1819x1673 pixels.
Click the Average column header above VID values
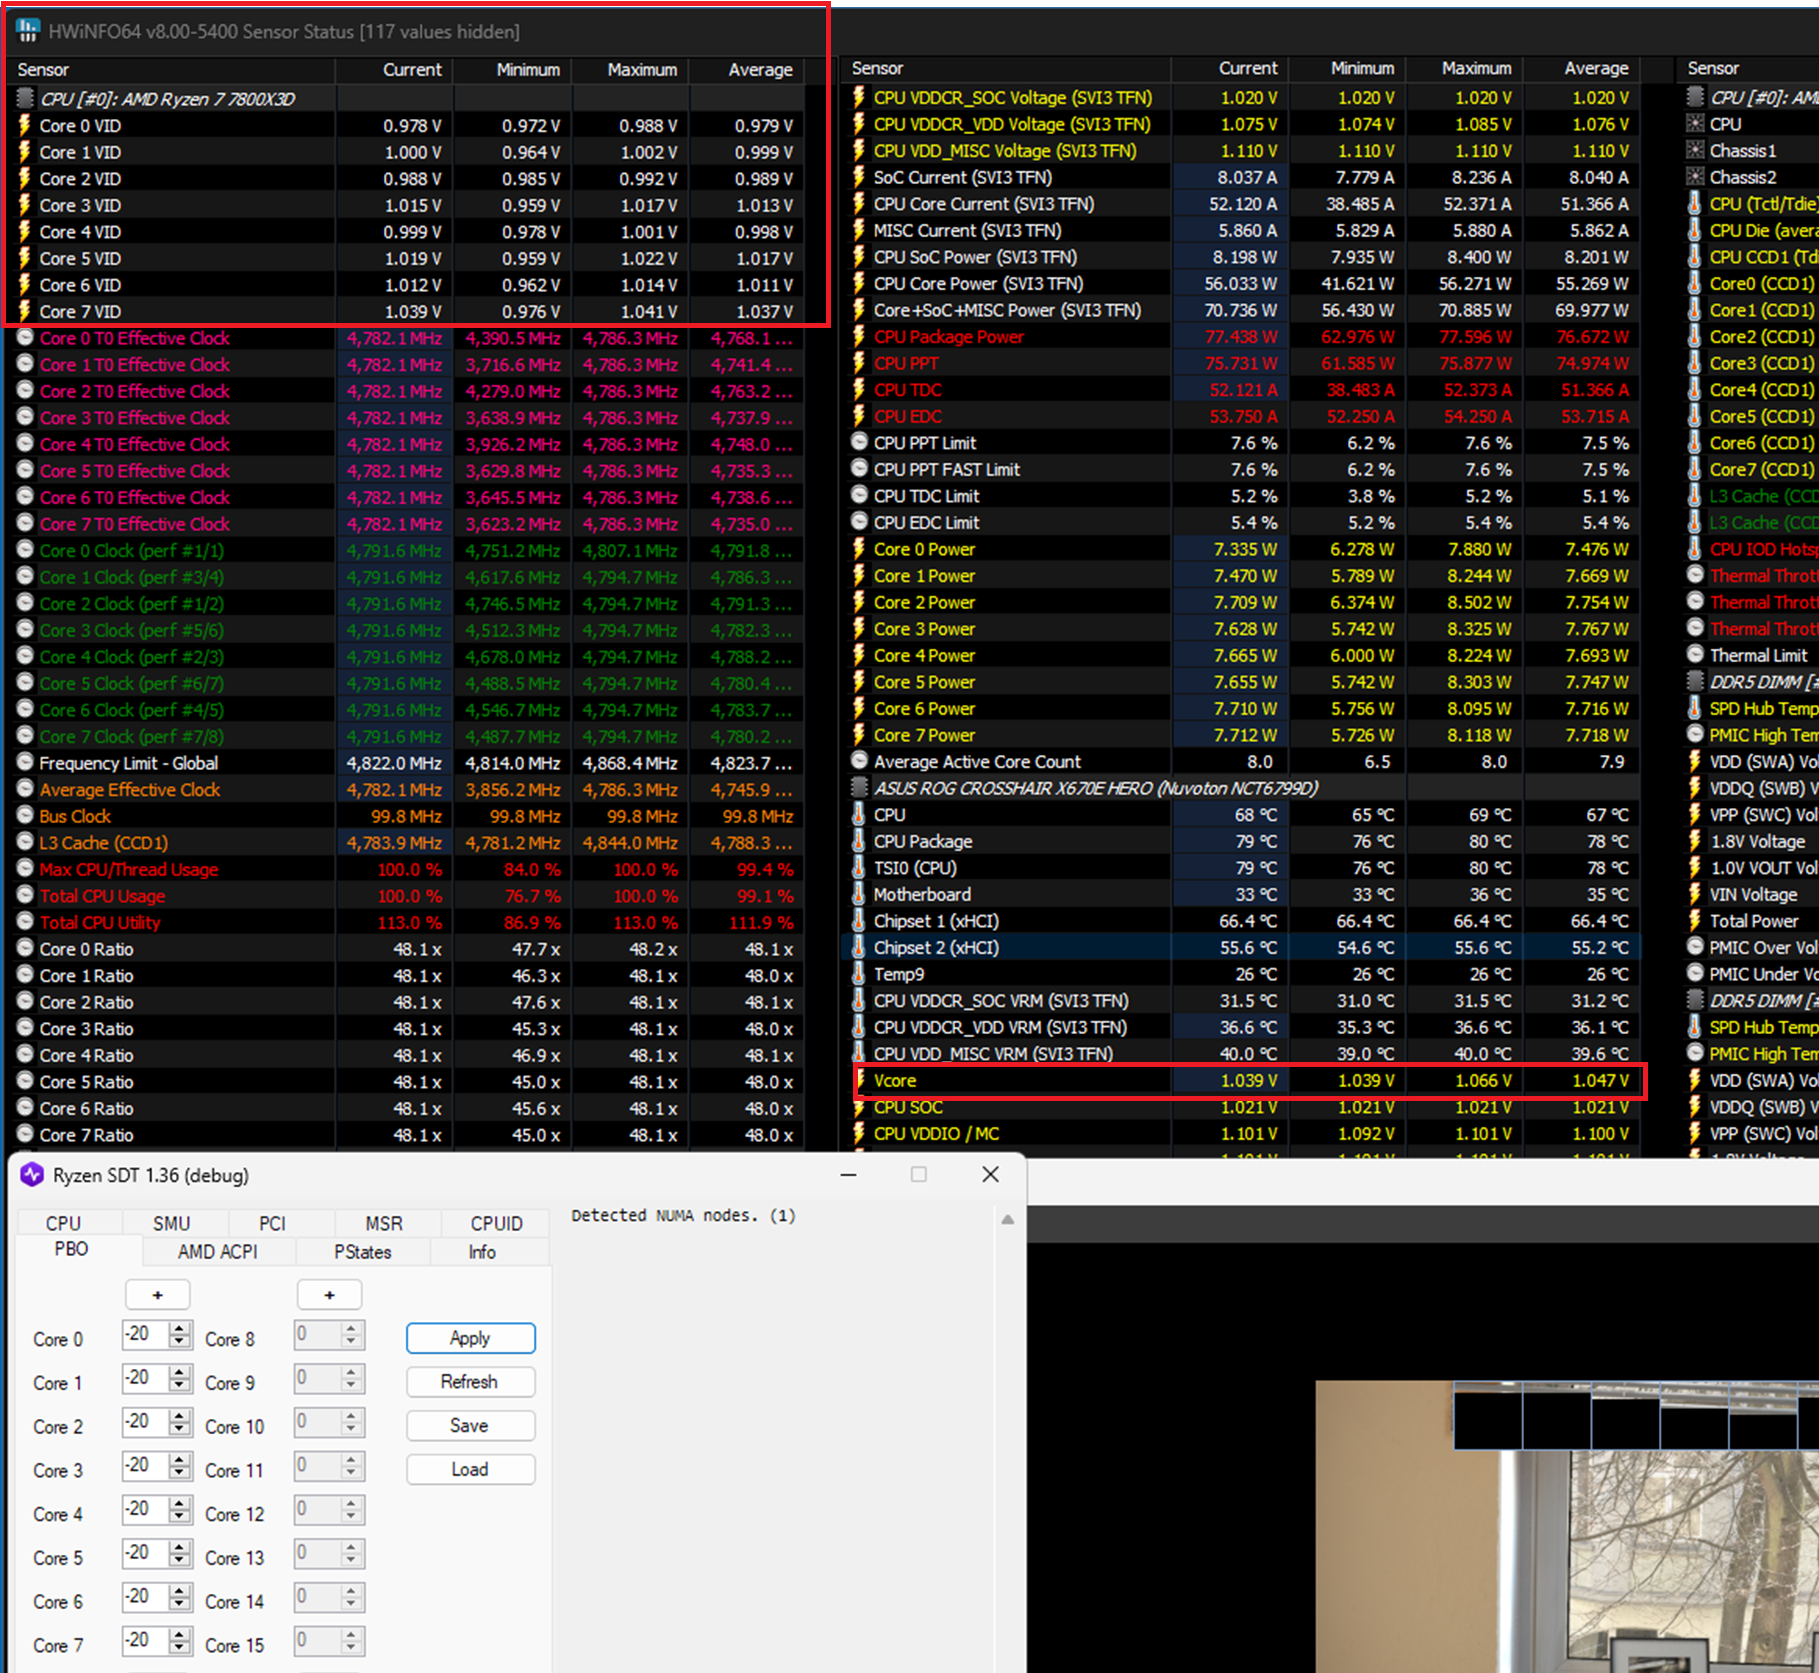pyautogui.click(x=760, y=70)
